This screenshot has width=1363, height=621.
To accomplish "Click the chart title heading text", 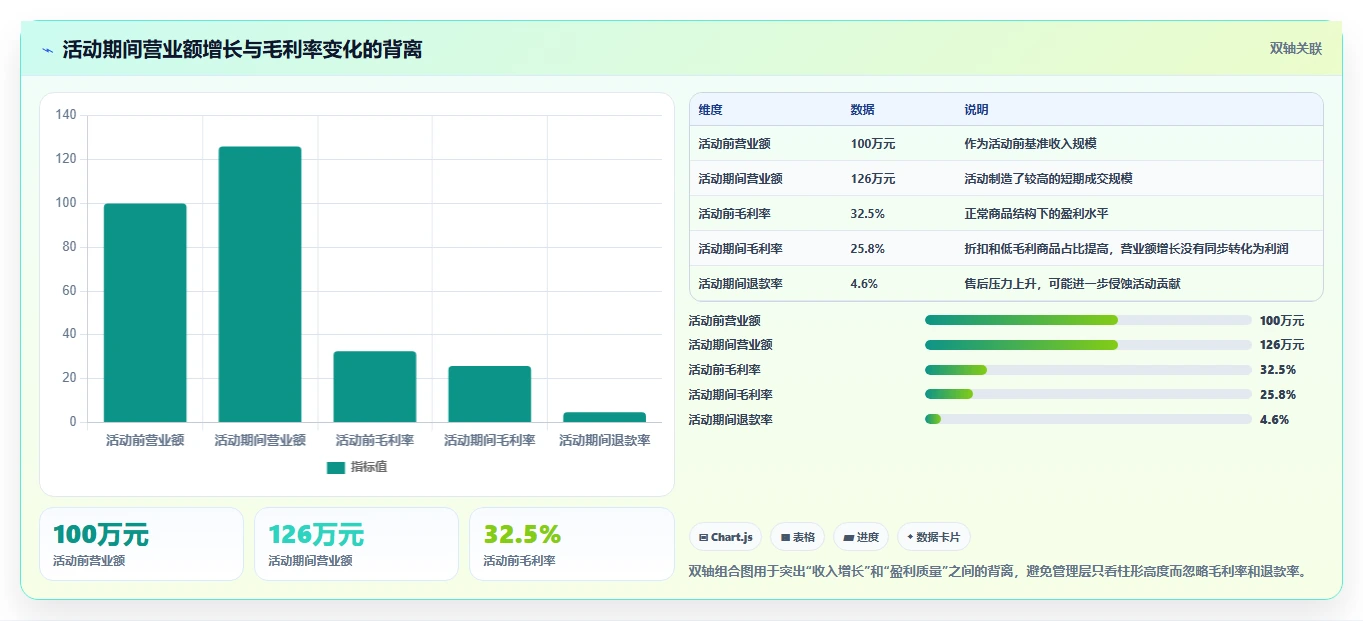I will (242, 50).
